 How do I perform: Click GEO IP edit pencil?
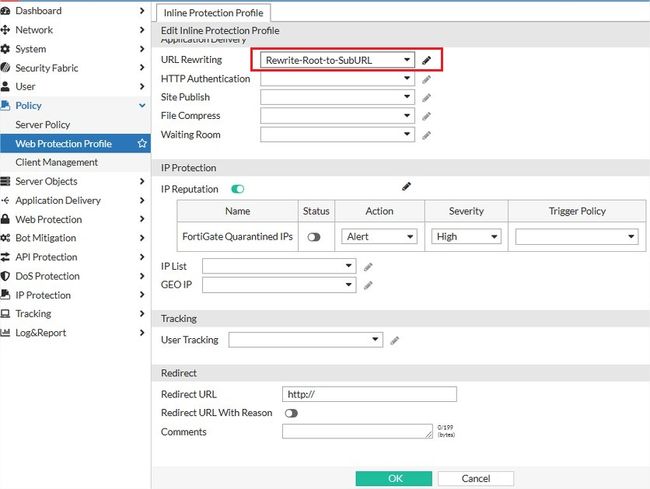coord(368,285)
